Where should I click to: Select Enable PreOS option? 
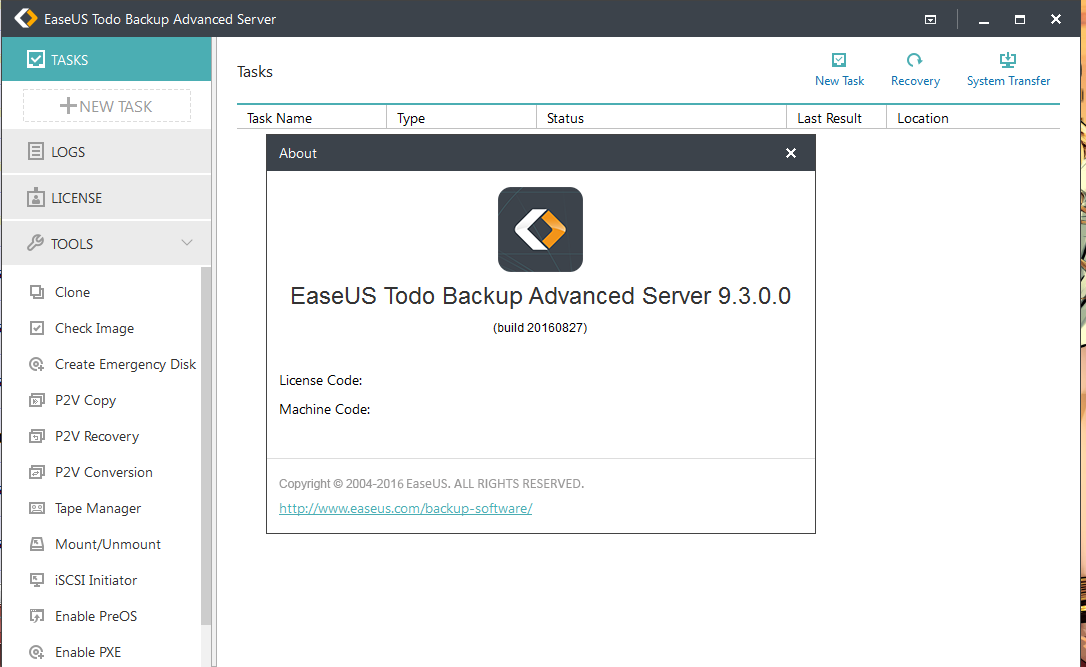pos(96,616)
